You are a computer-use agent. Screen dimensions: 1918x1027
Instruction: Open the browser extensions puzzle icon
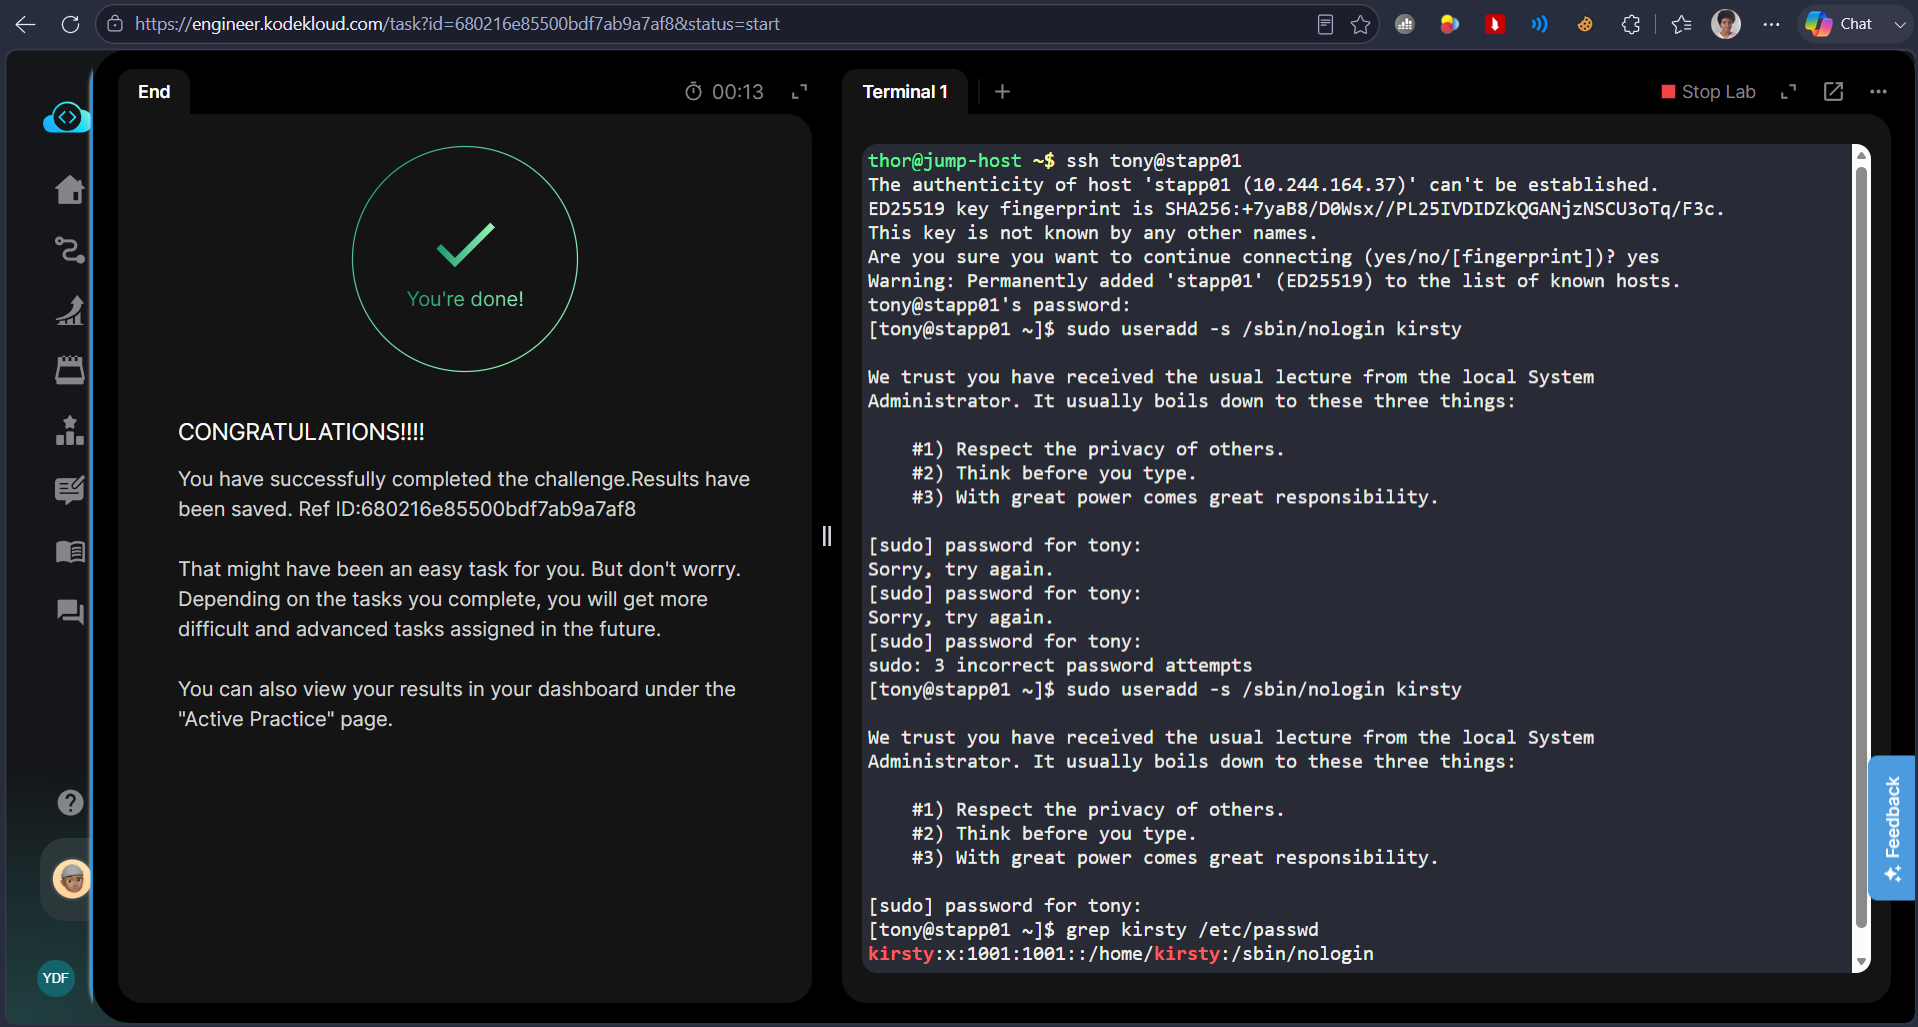[x=1631, y=24]
